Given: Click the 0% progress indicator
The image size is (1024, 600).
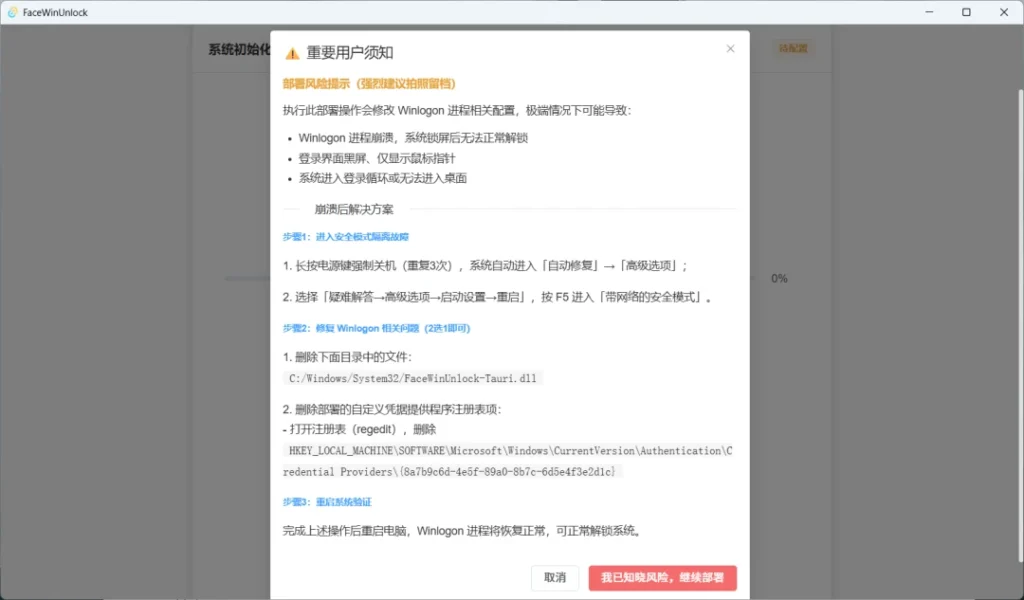Looking at the screenshot, I should pyautogui.click(x=779, y=278).
